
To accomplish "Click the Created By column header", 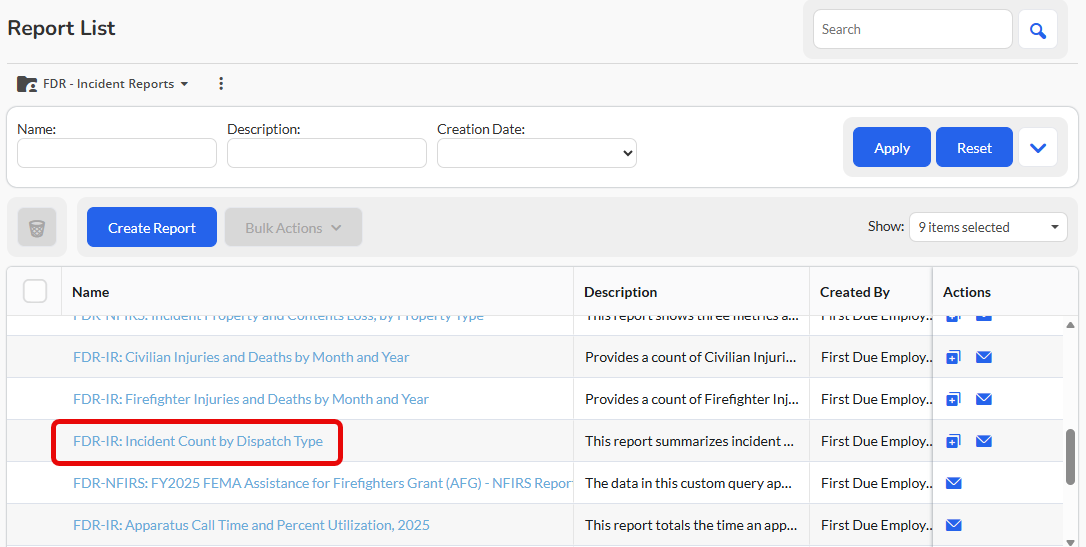I will pos(855,292).
